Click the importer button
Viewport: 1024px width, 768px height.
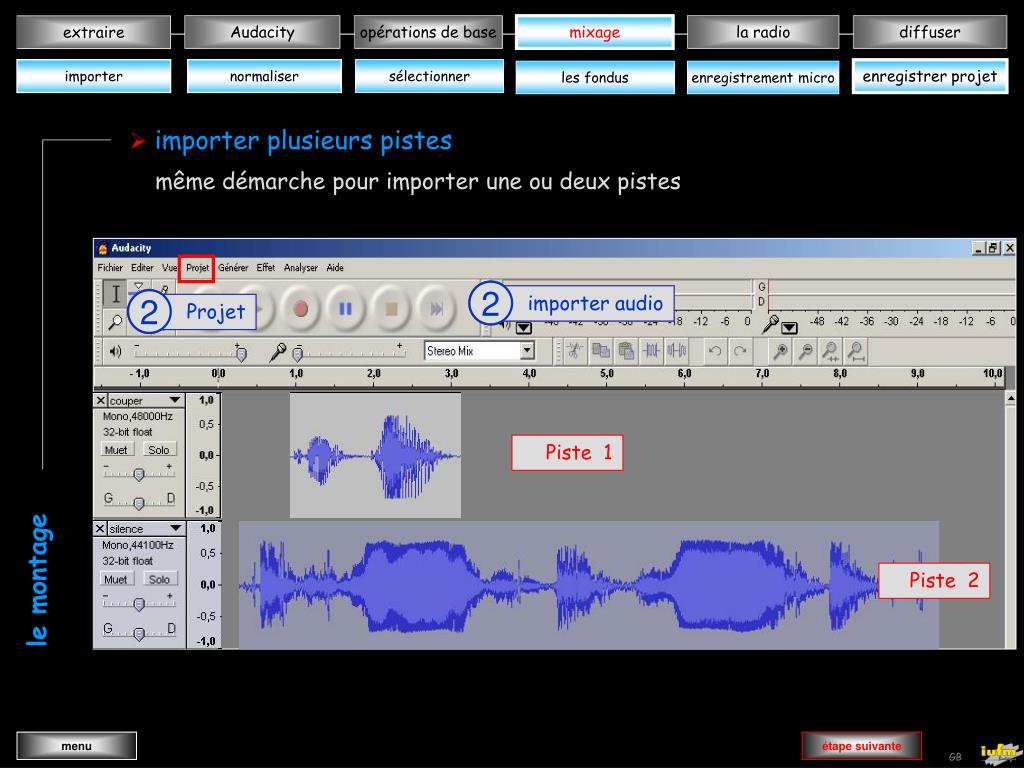click(x=93, y=76)
